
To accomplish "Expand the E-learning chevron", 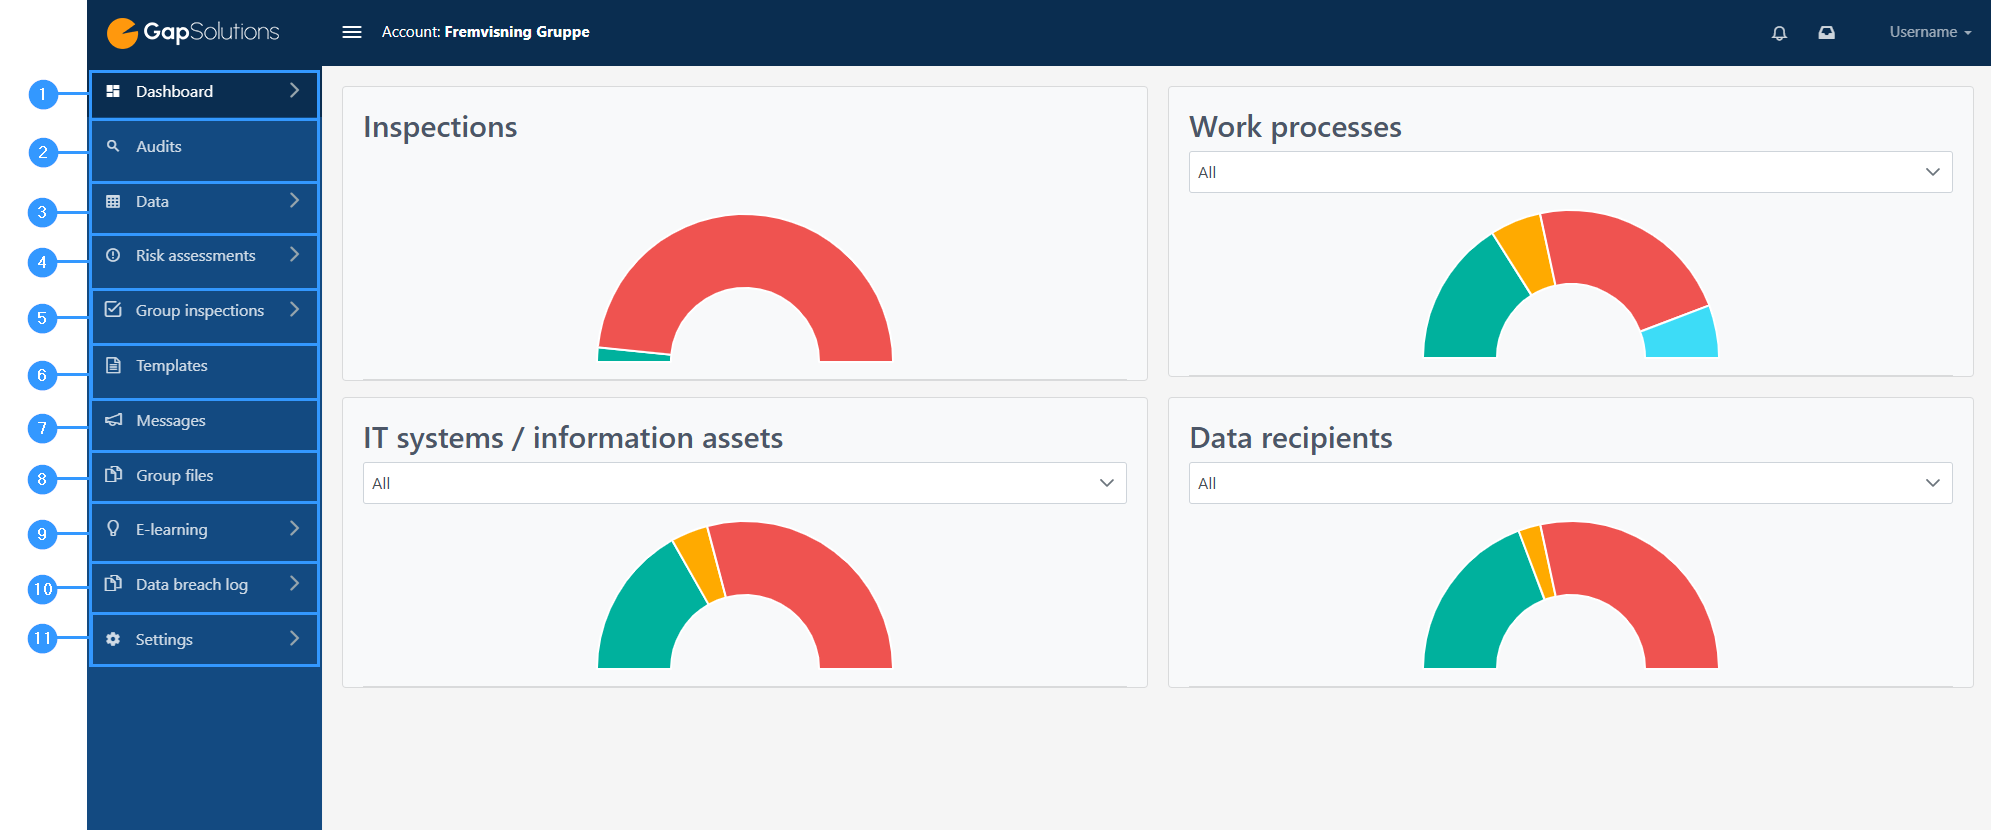I will click(x=294, y=529).
